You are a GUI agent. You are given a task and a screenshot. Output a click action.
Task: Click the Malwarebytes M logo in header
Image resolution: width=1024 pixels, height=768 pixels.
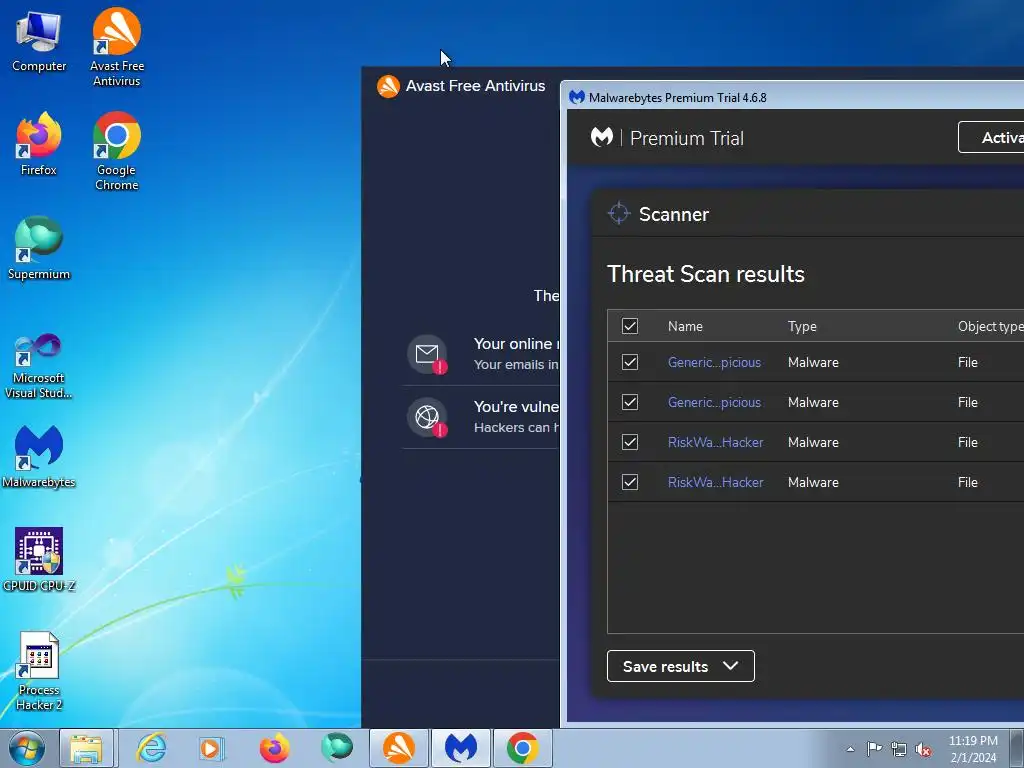point(602,137)
